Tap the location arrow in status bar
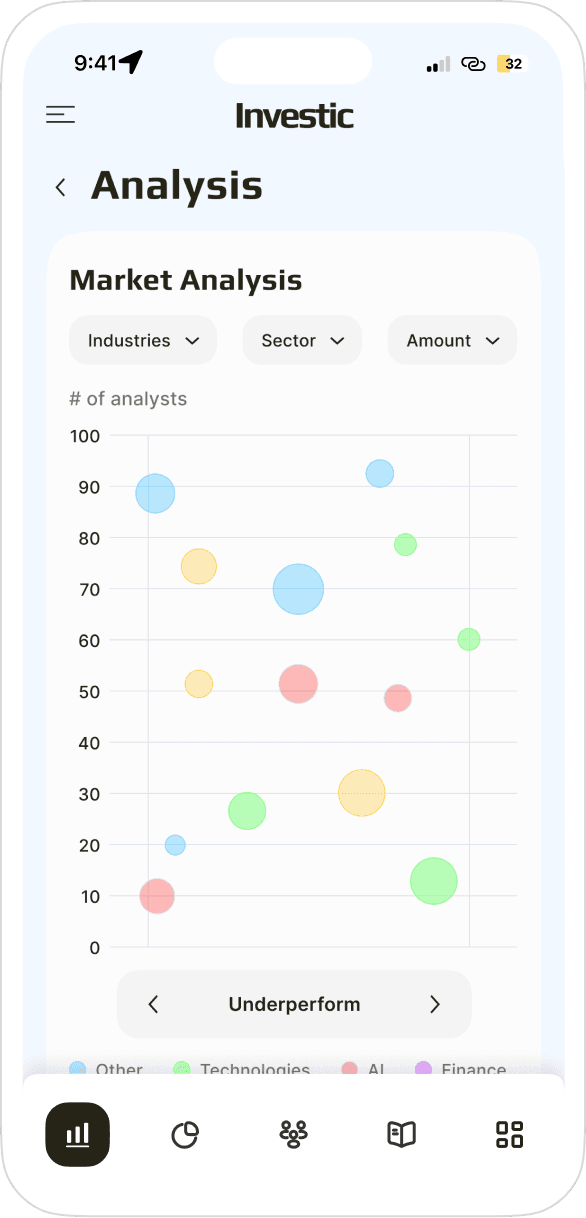 click(x=131, y=62)
